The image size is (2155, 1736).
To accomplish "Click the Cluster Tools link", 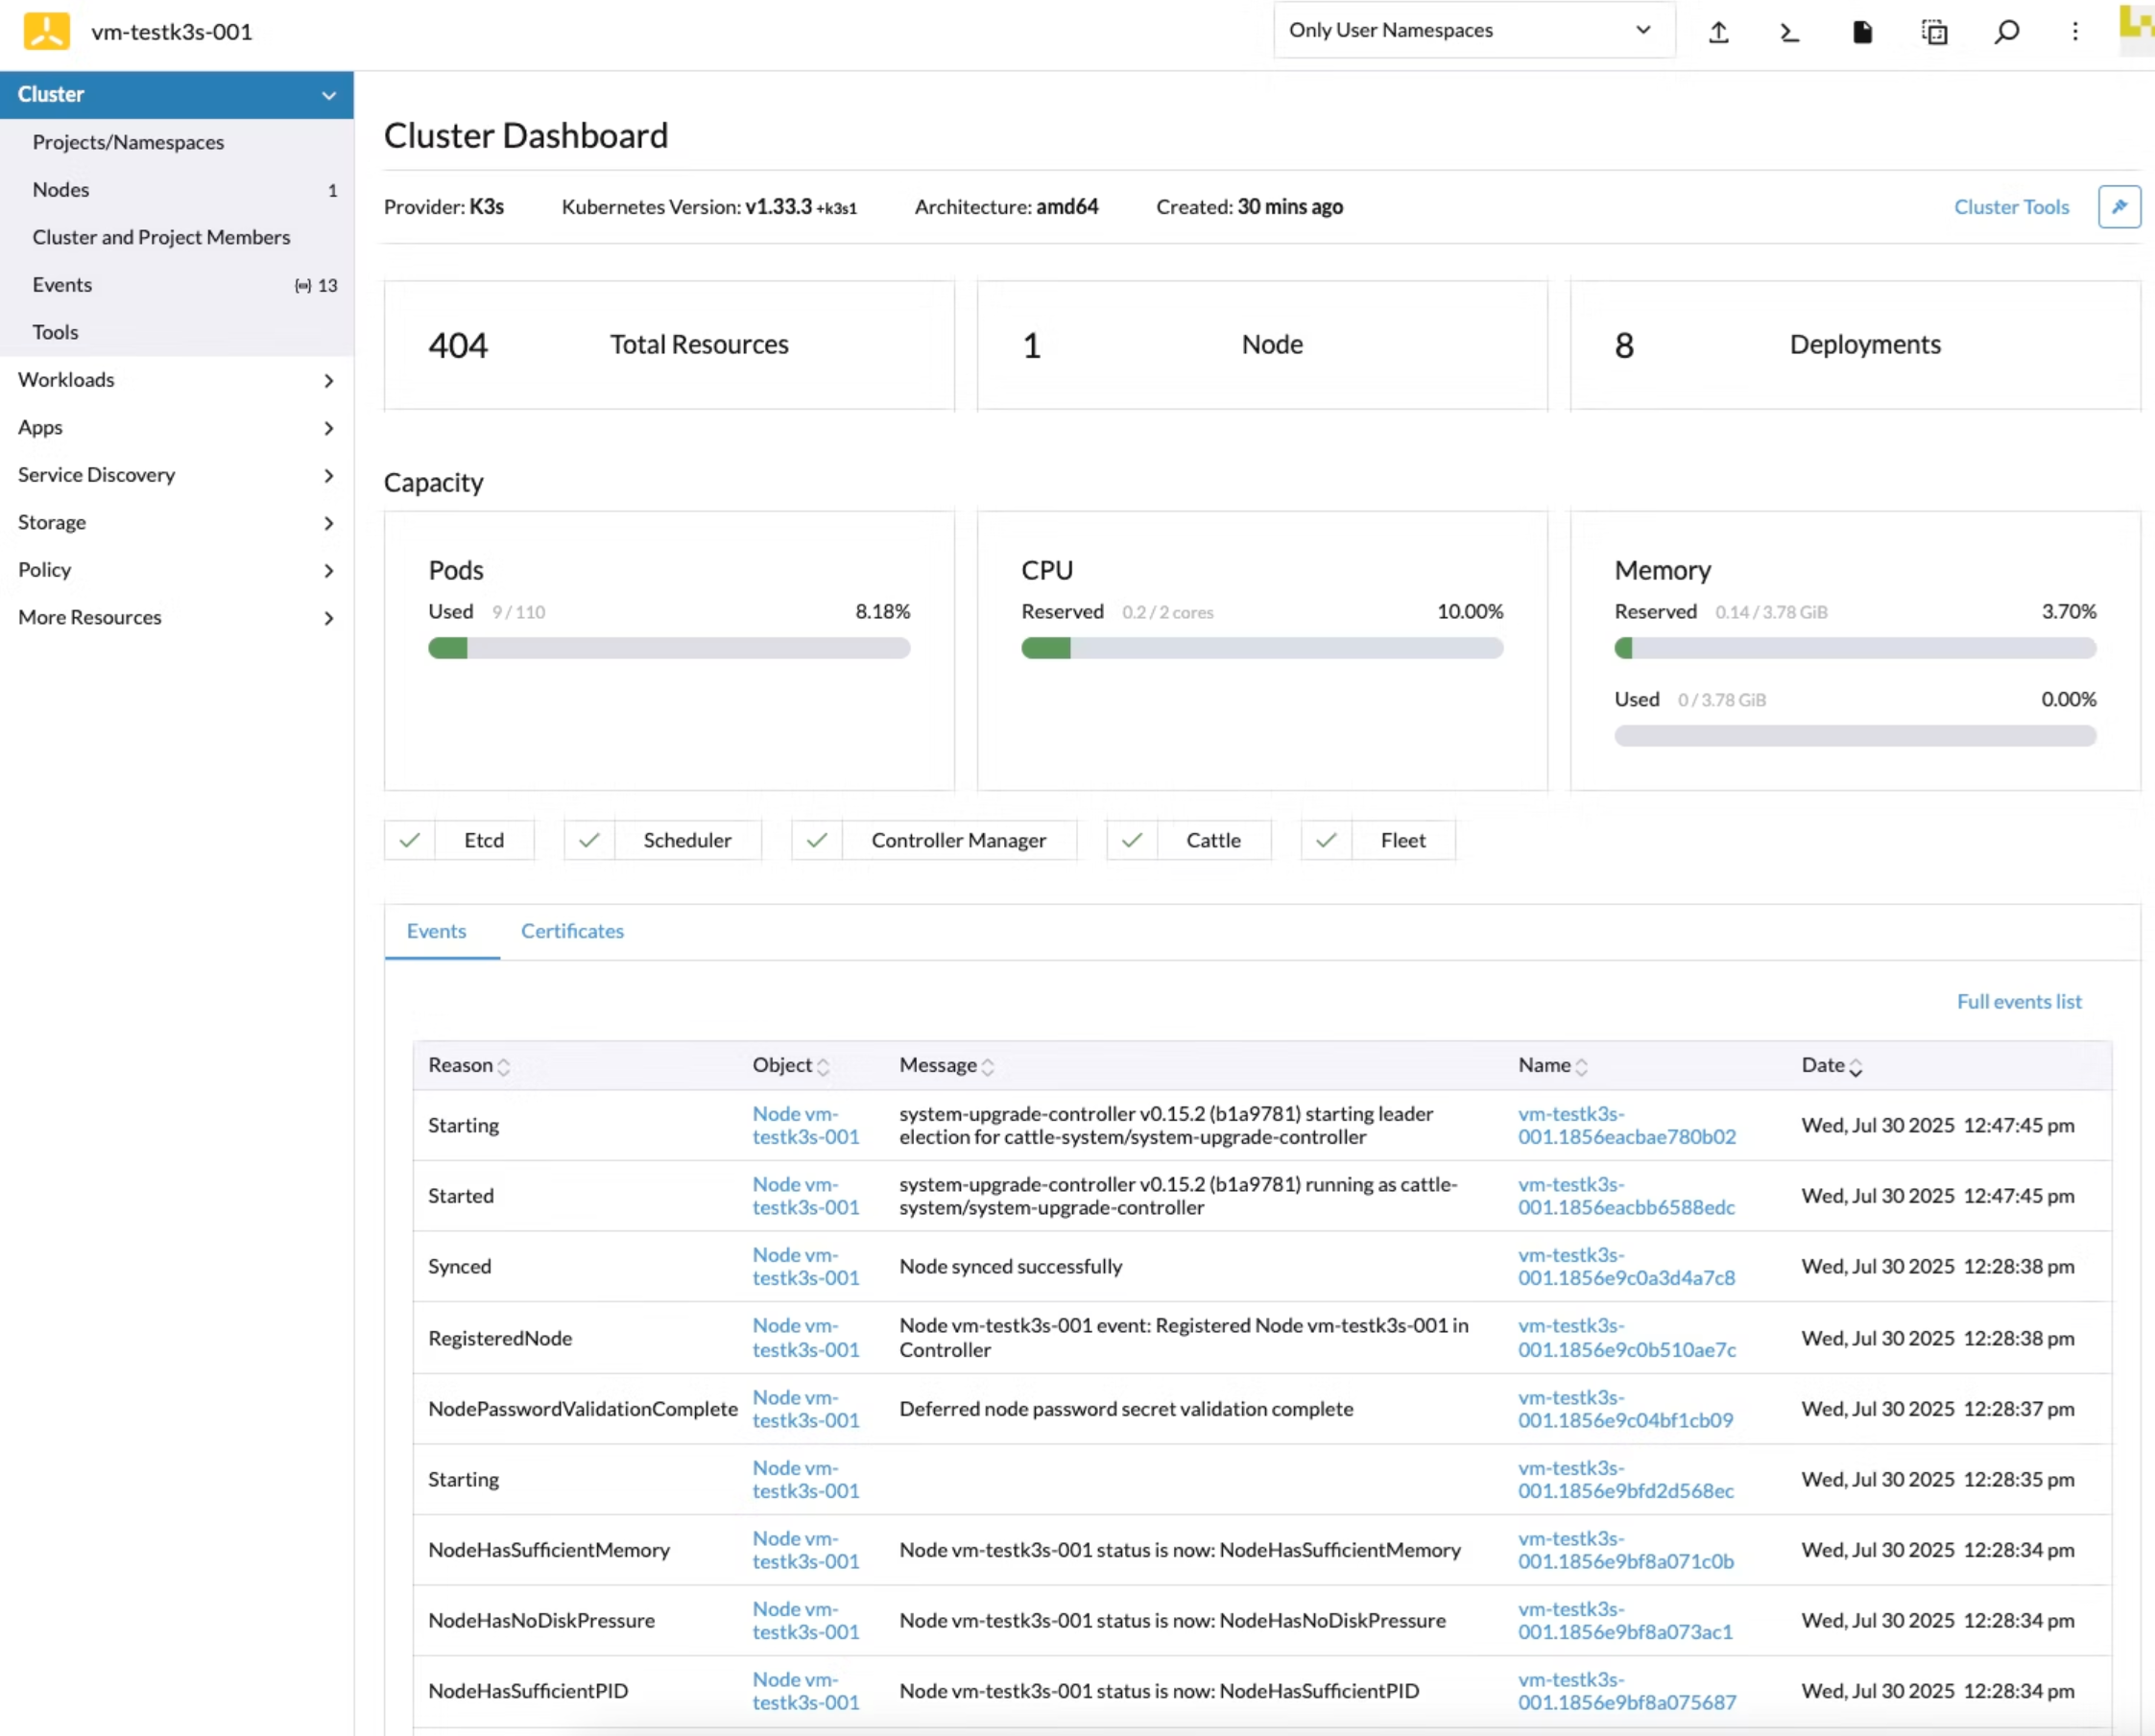I will point(2011,207).
